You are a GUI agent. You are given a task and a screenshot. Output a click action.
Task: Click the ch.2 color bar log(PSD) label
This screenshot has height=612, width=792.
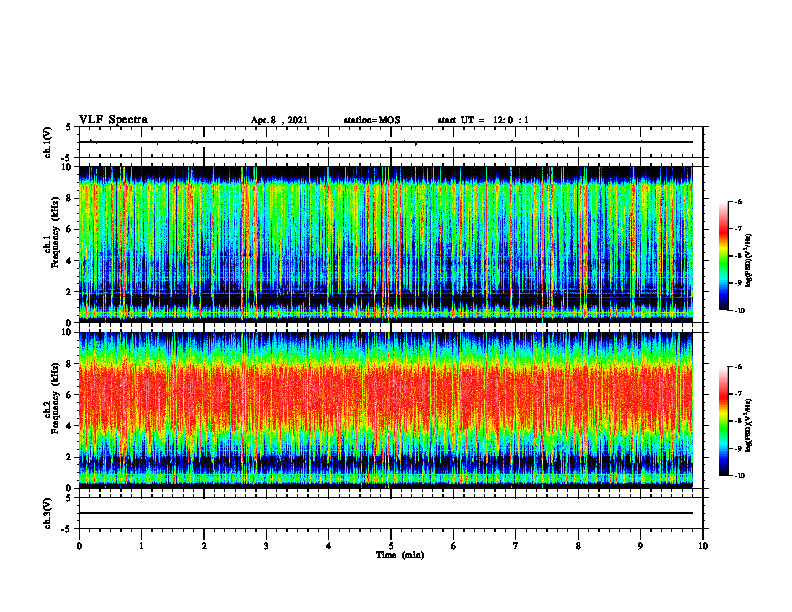click(749, 426)
